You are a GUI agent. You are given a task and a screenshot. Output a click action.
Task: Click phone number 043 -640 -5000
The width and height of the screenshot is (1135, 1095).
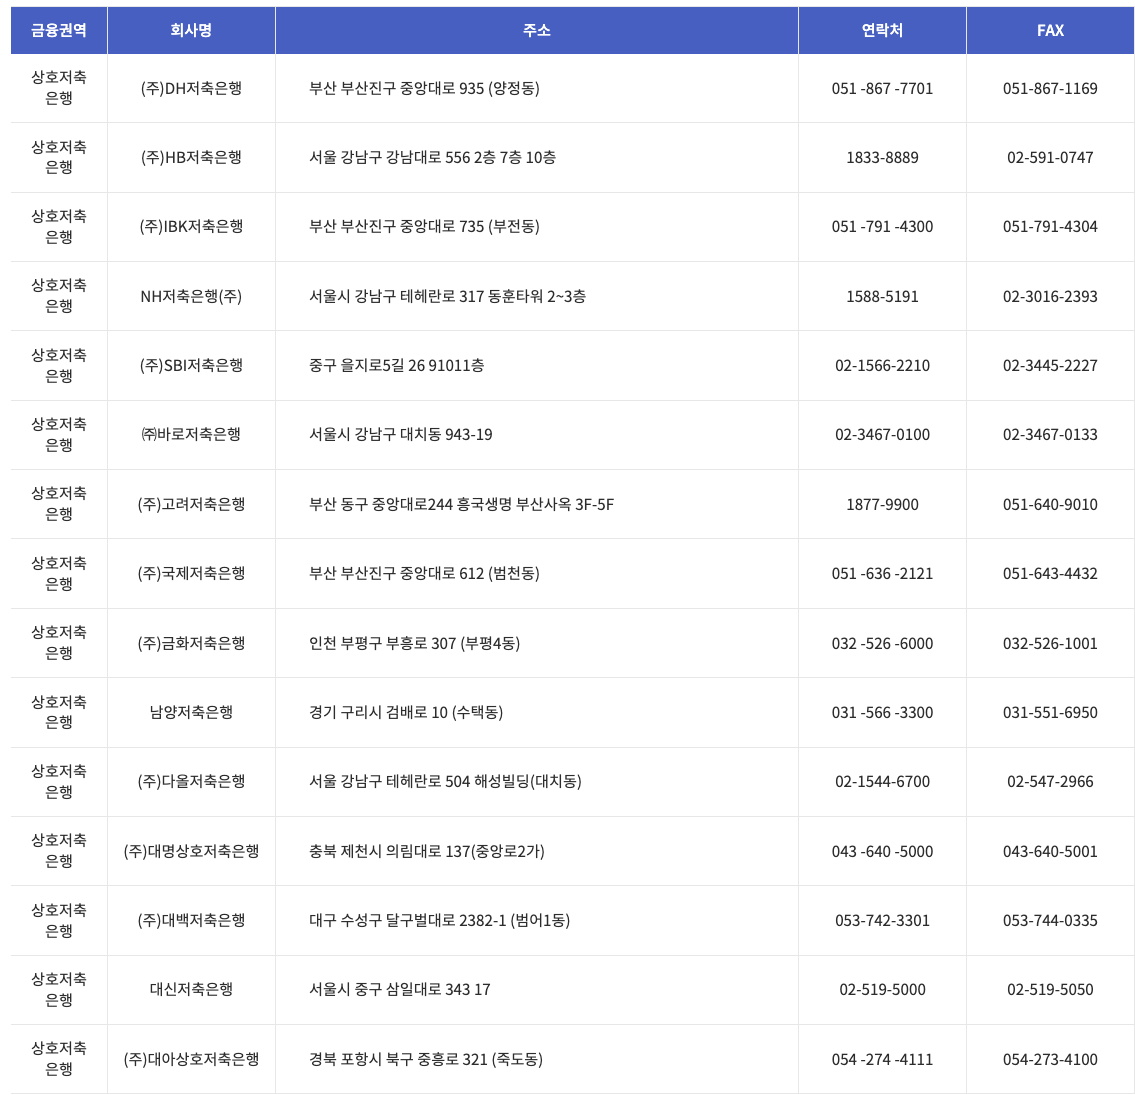click(x=882, y=851)
